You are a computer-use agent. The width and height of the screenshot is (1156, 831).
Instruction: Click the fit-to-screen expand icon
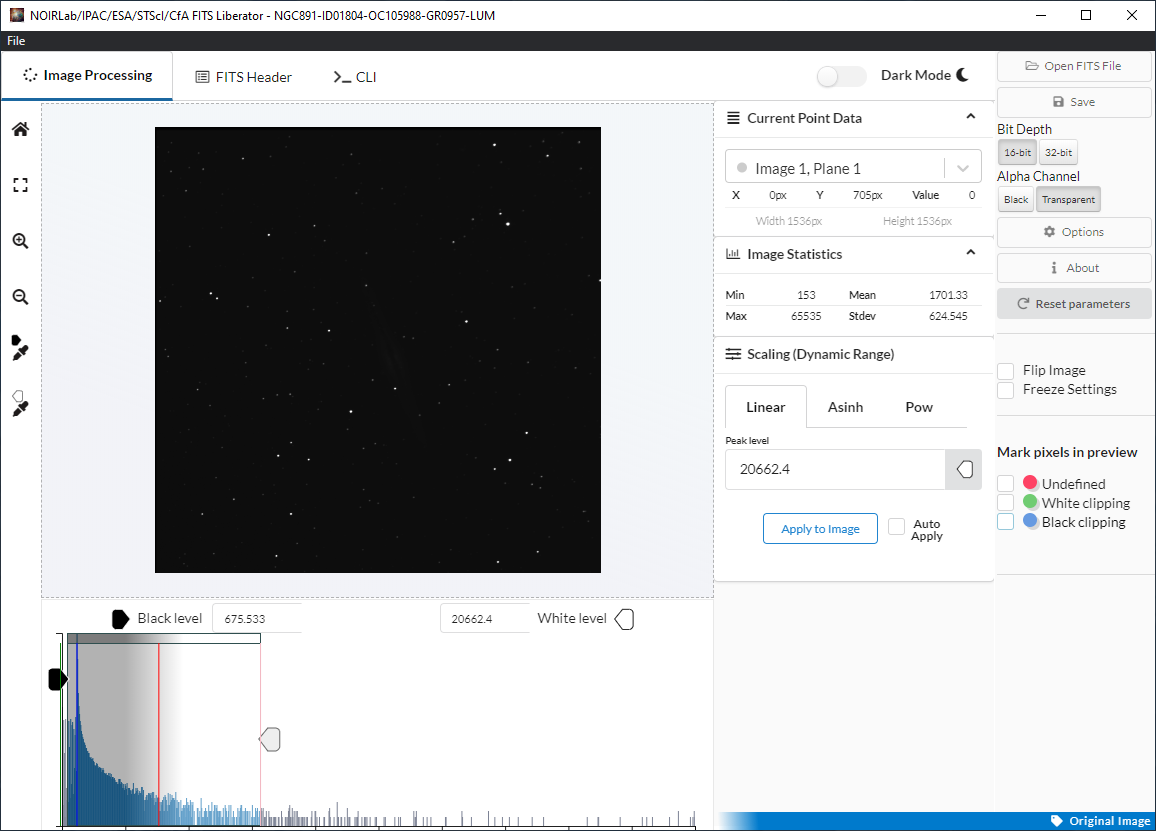point(21,185)
